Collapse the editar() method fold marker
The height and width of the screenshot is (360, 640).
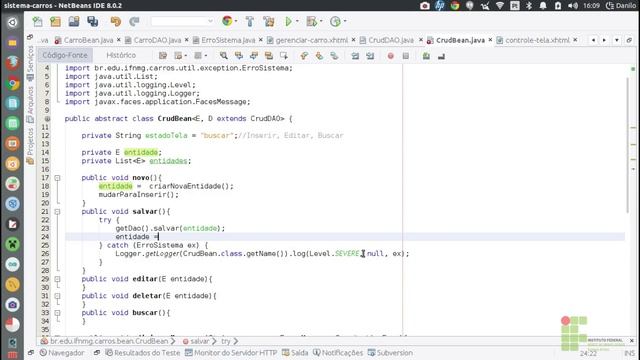click(x=58, y=279)
